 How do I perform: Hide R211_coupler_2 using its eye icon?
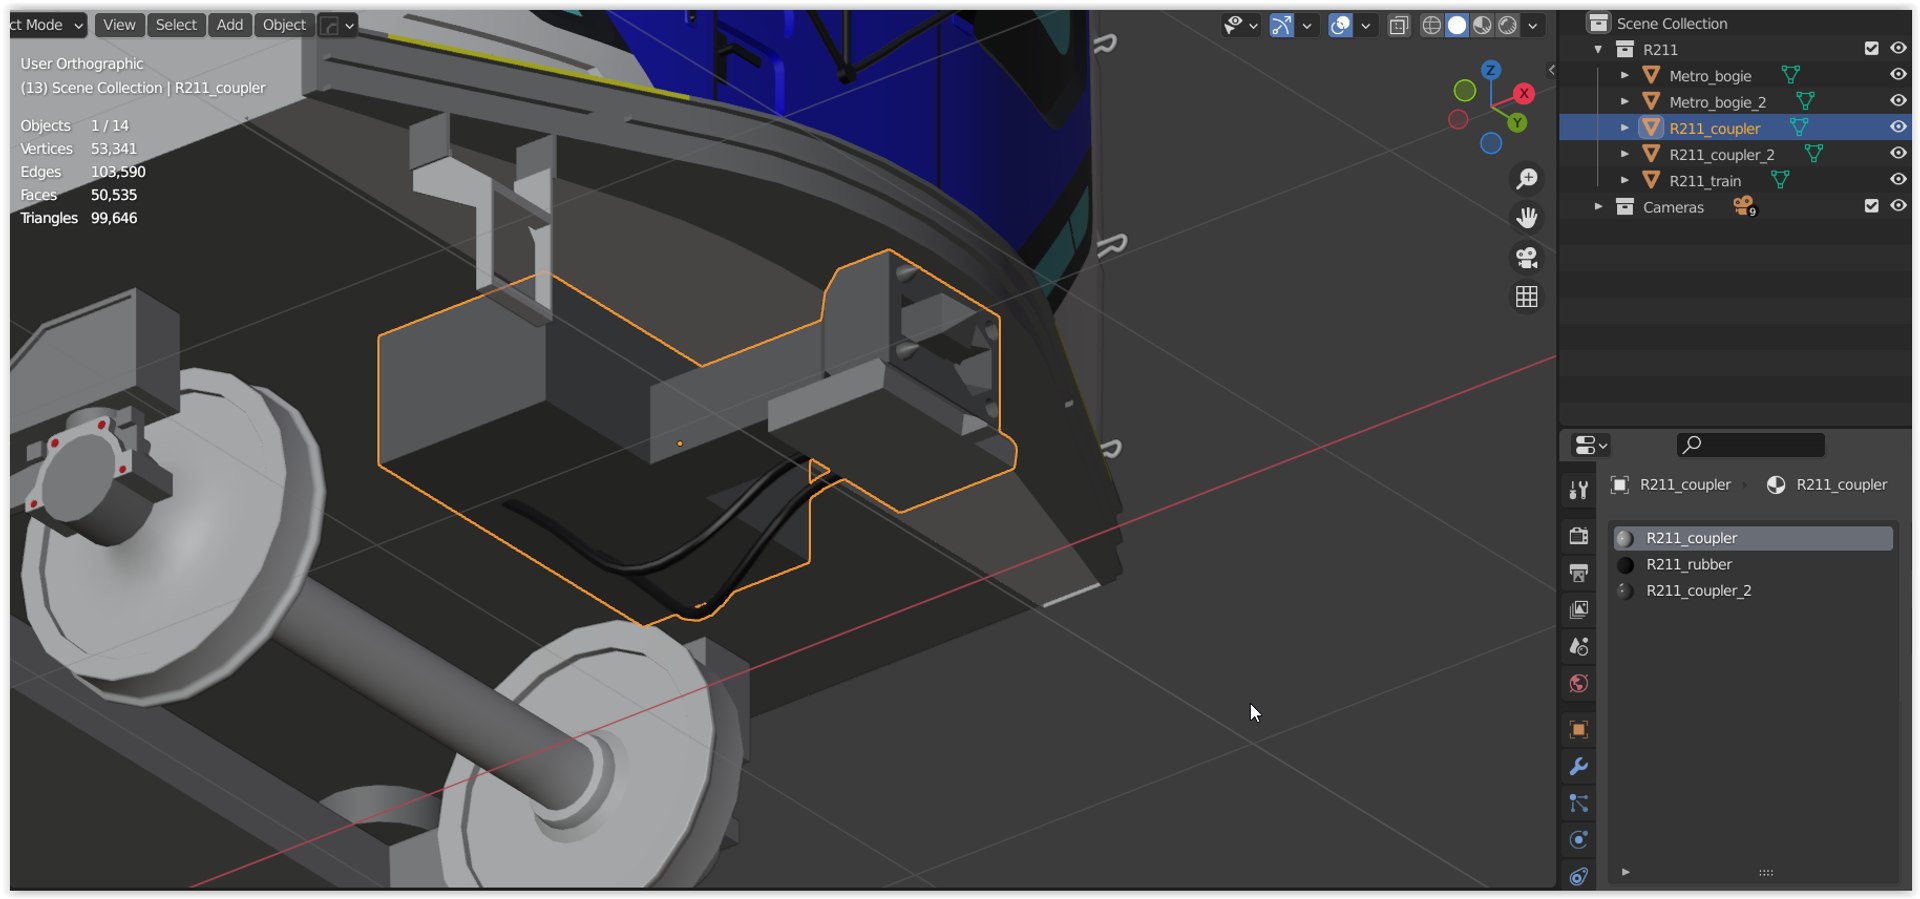[1898, 153]
